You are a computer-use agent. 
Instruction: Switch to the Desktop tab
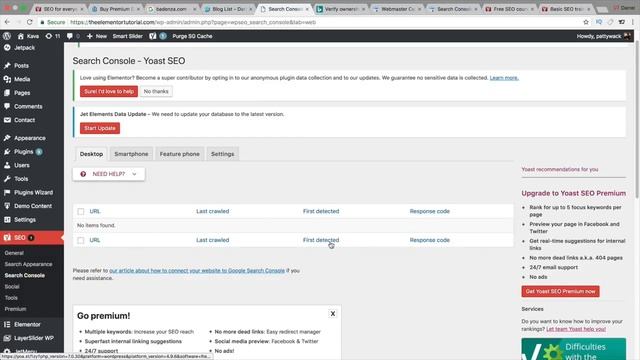pos(91,154)
